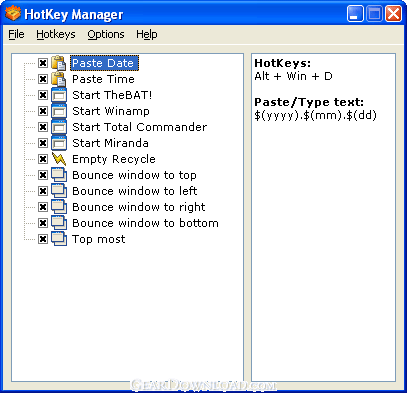Select Bounce window to right
Image resolution: width=407 pixels, height=393 pixels.
coord(139,207)
